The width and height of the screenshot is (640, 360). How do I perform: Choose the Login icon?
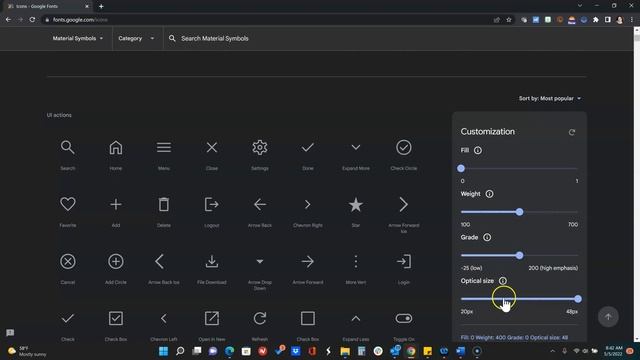point(404,261)
